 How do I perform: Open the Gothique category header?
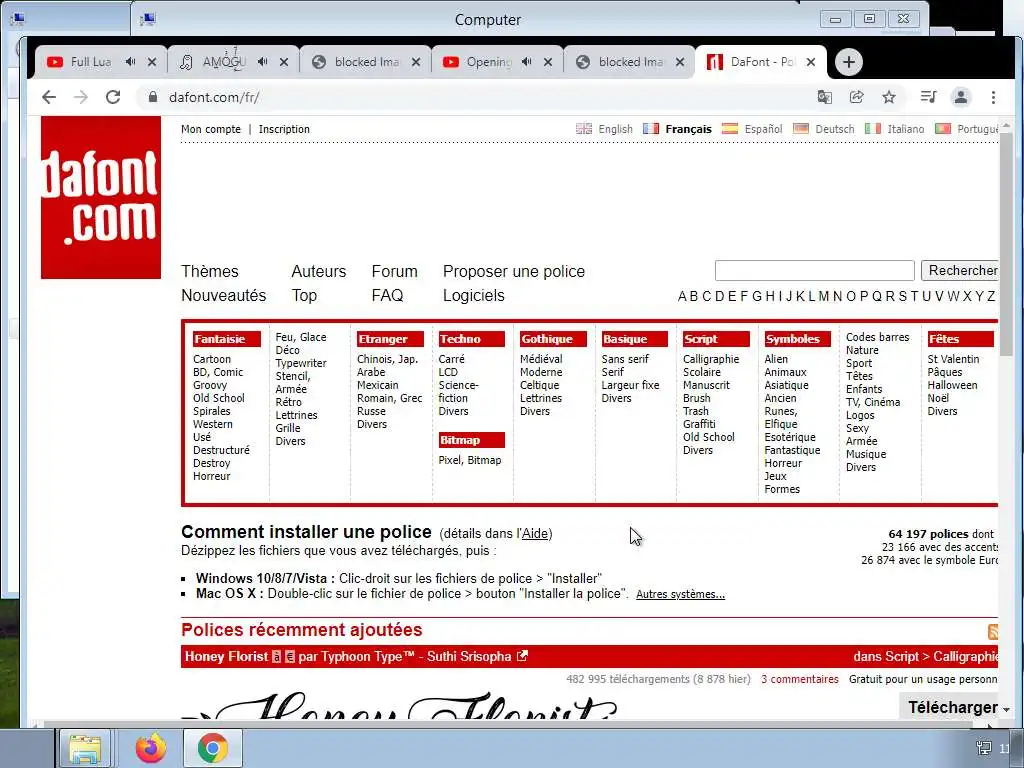(x=553, y=339)
